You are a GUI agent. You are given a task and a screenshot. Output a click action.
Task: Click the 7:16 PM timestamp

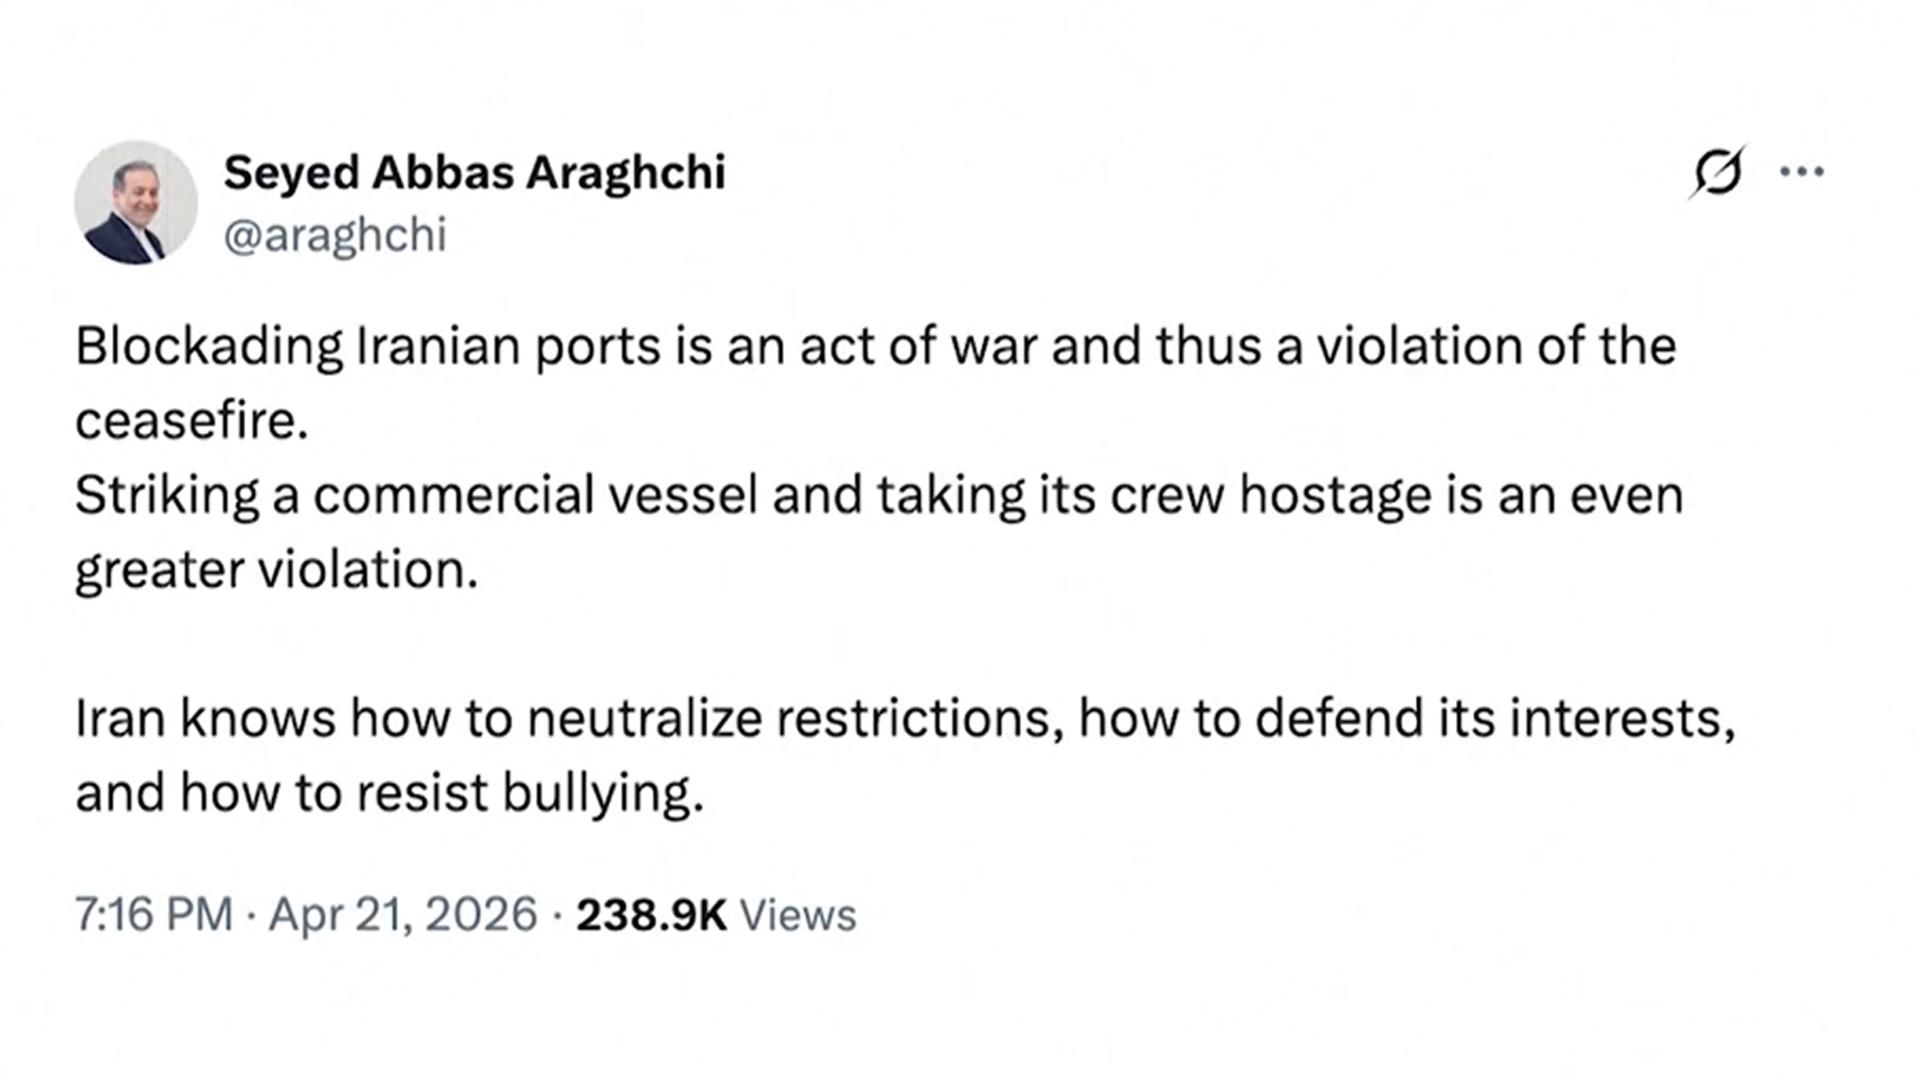153,914
